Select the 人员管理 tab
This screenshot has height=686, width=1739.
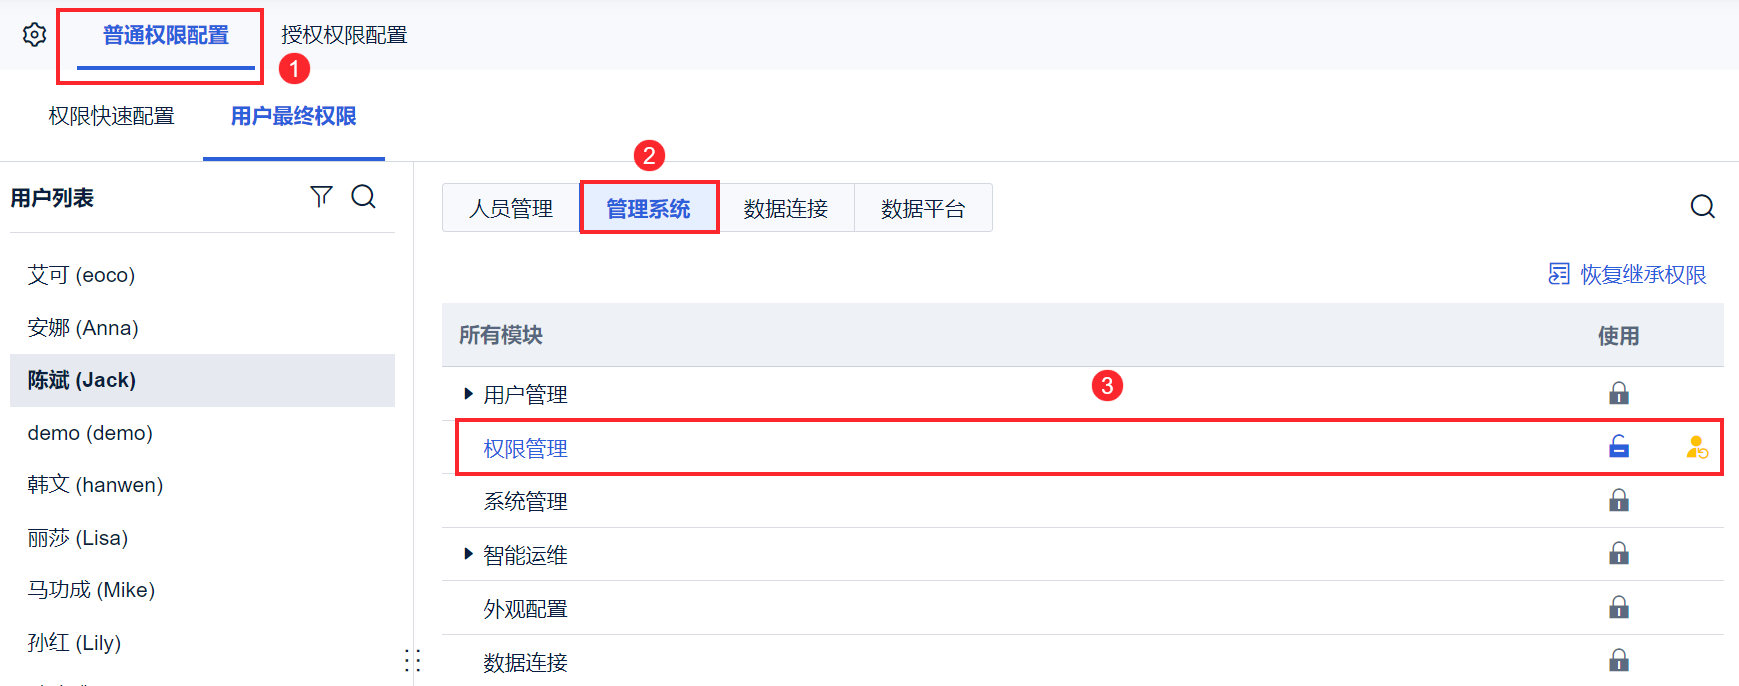511,209
